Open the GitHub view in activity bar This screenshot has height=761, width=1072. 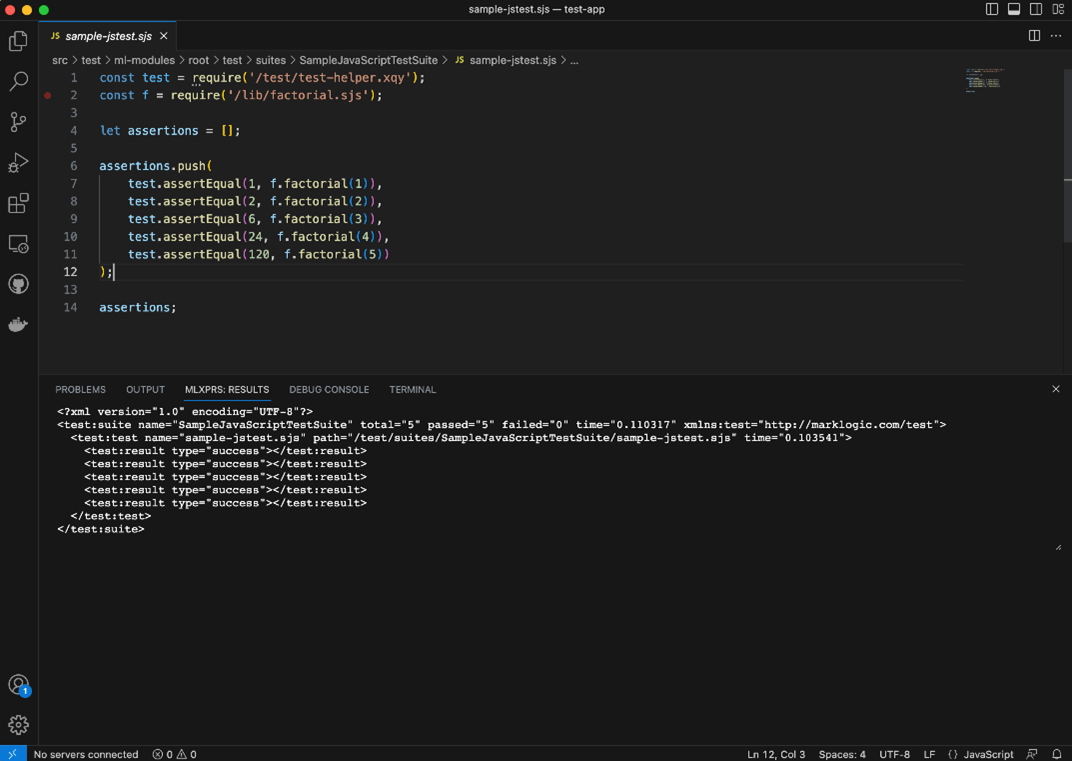pos(18,285)
